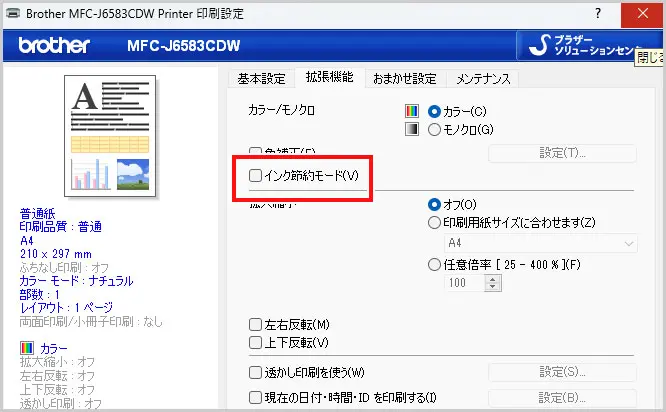Switch to the 基本設定 tab

point(261,79)
